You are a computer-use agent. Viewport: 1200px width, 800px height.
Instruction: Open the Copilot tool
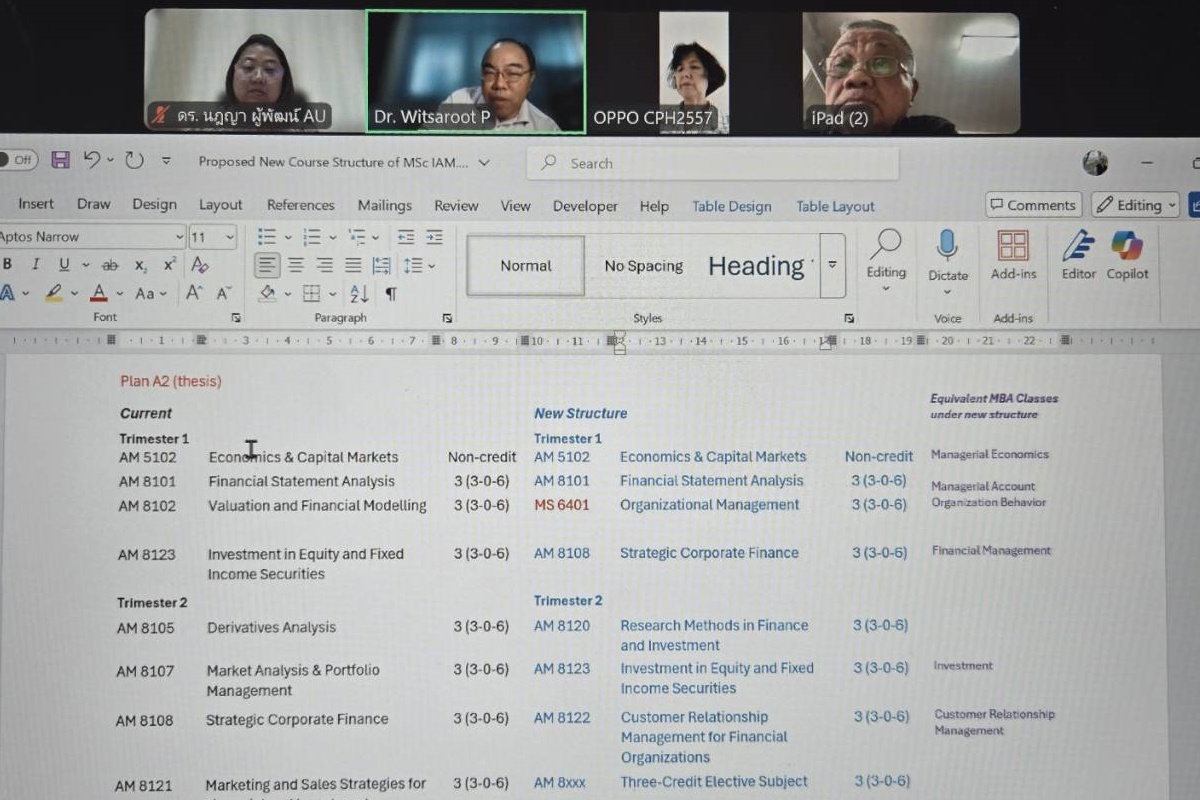coord(1127,254)
